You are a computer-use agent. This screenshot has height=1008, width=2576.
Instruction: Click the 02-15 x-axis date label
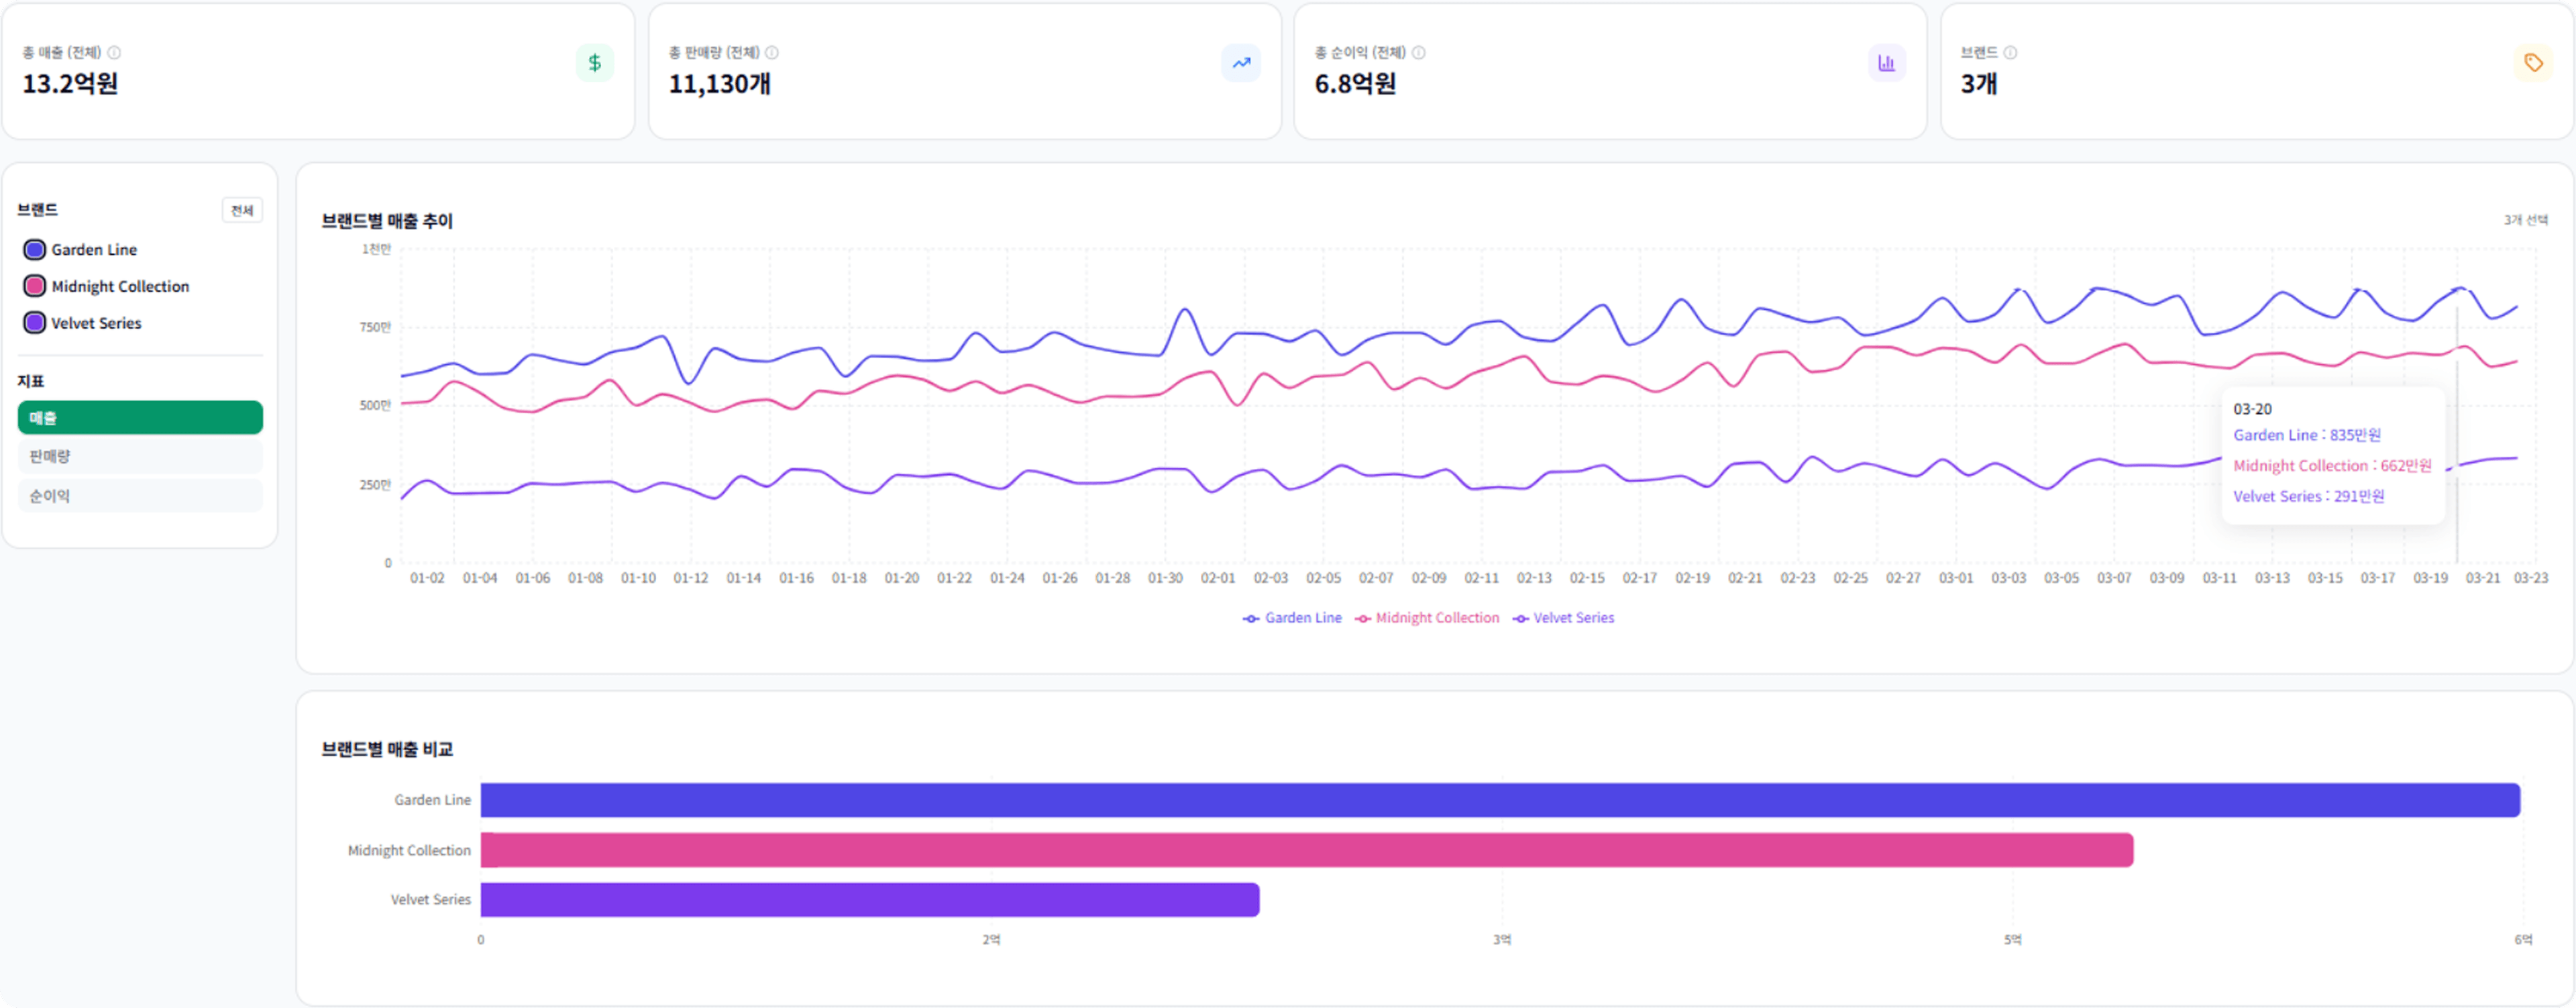pos(1586,578)
